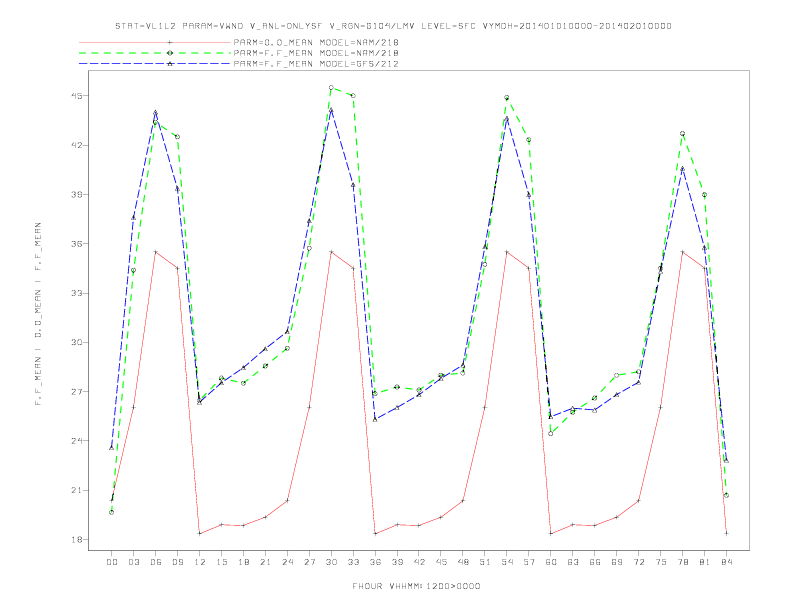Click x-axis forecast hour label 42
Viewport: 792px width, 612px height.
419,562
